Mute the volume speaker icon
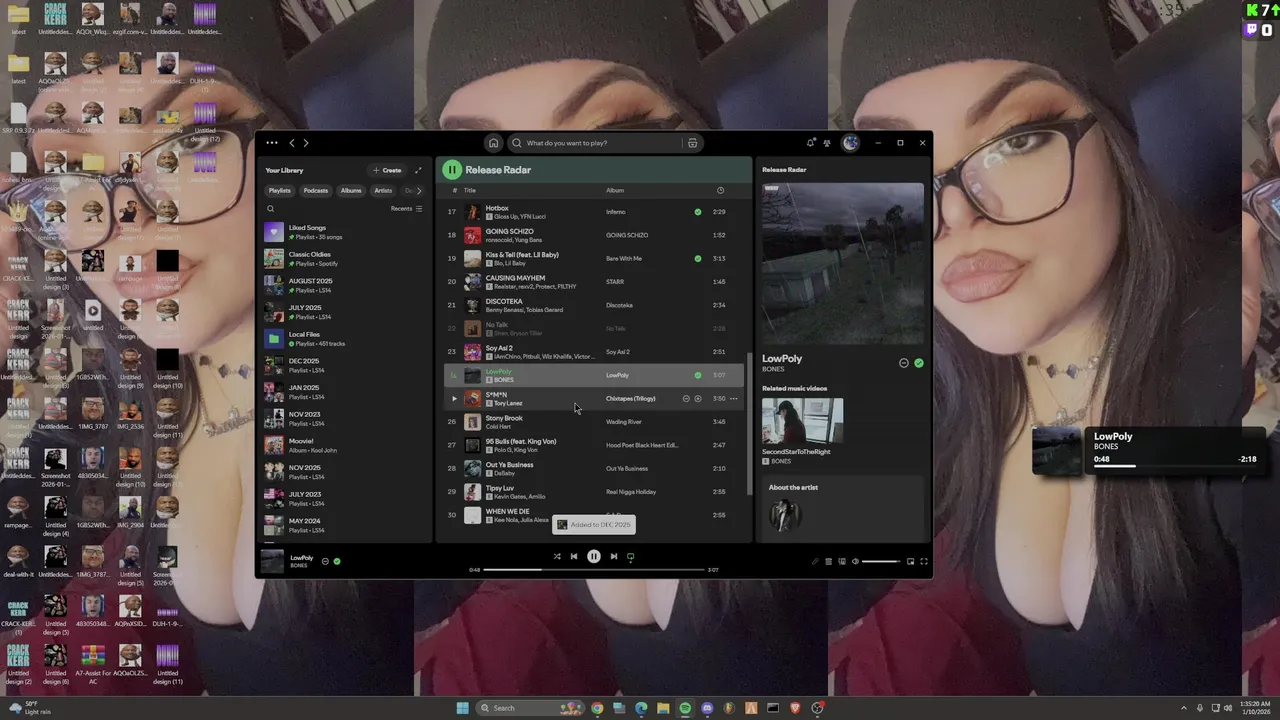The width and height of the screenshot is (1280, 720). click(x=855, y=561)
